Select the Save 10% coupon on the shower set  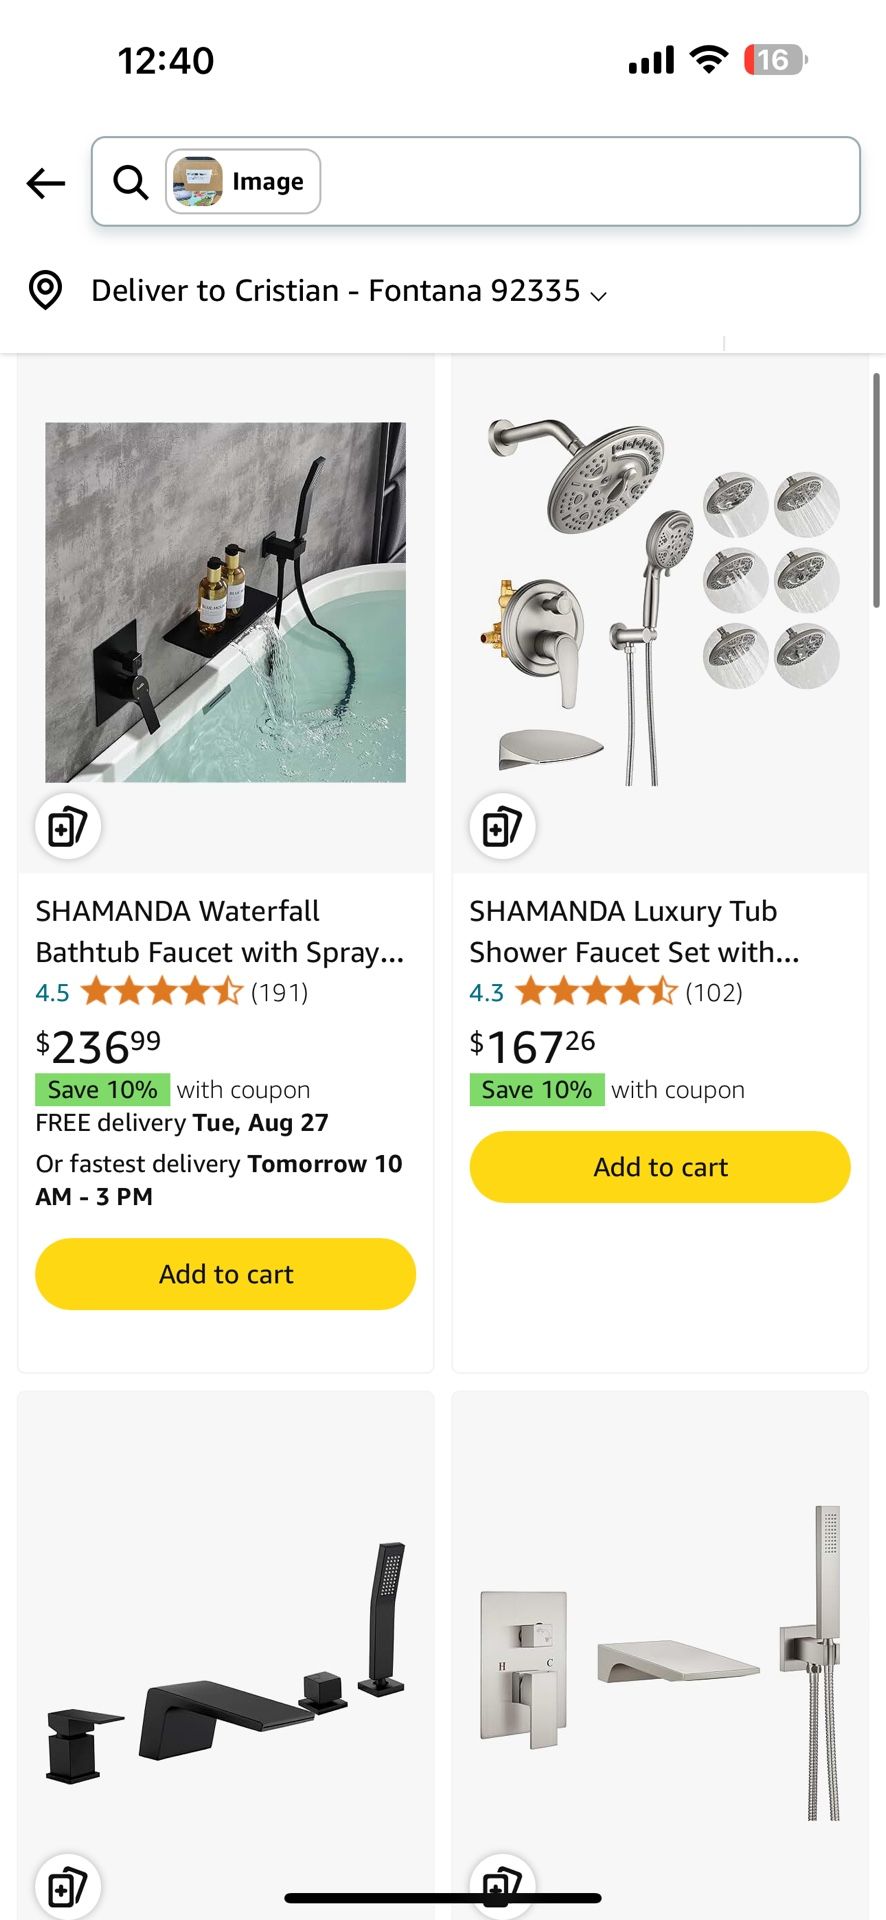coord(536,1089)
